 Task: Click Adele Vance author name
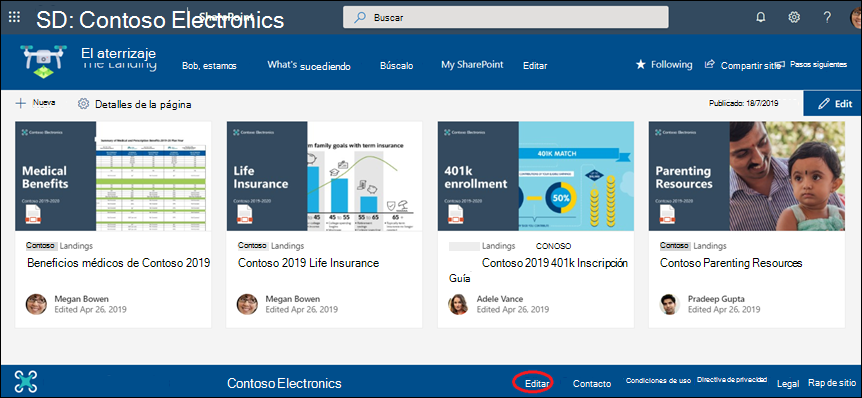click(500, 299)
